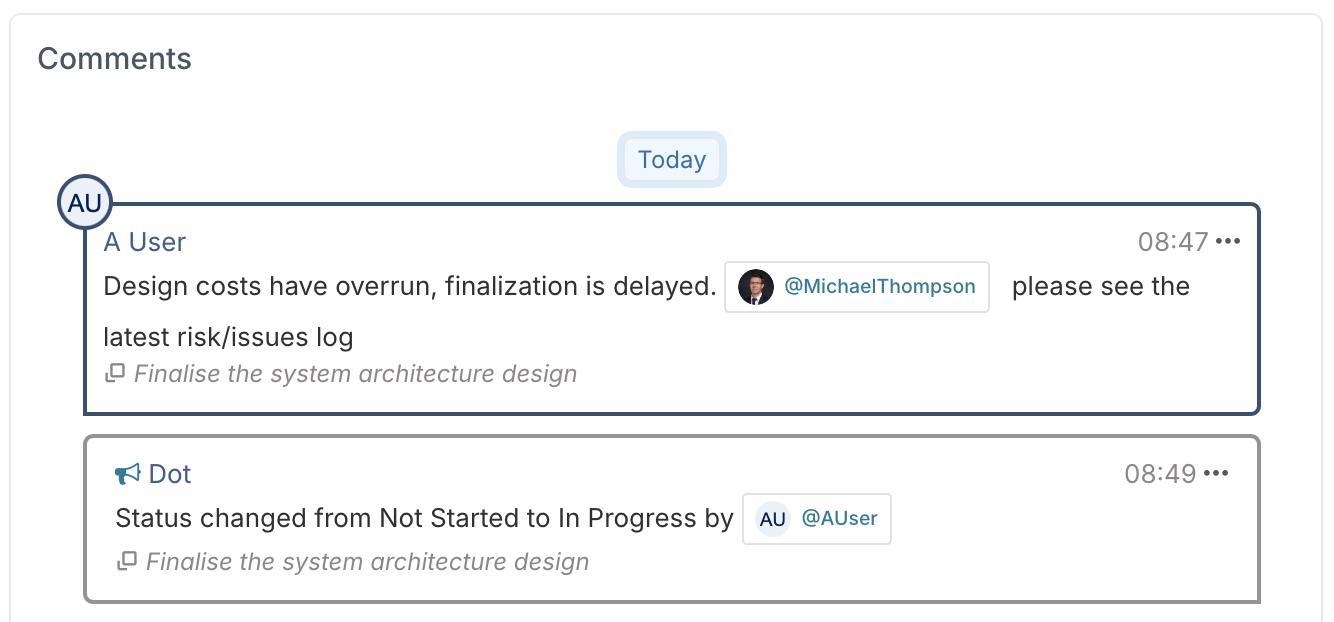Select the status changed message text
Viewport: 1334px width, 622px height.
(x=425, y=519)
